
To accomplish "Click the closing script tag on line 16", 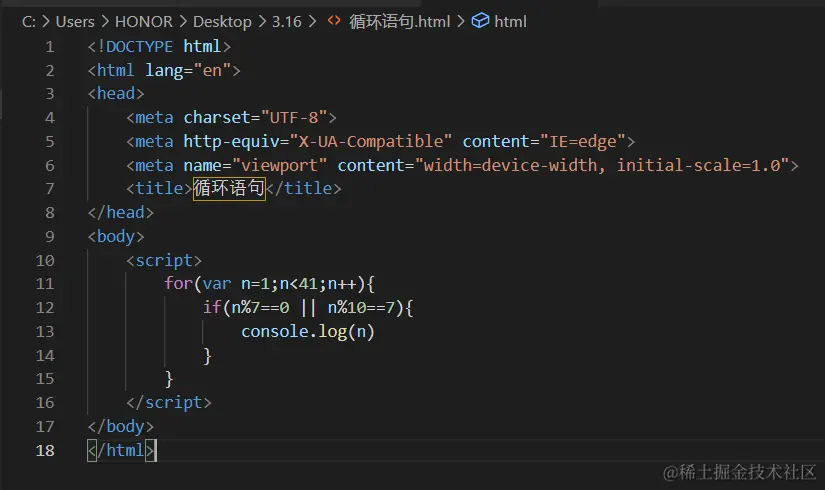I will (x=168, y=403).
